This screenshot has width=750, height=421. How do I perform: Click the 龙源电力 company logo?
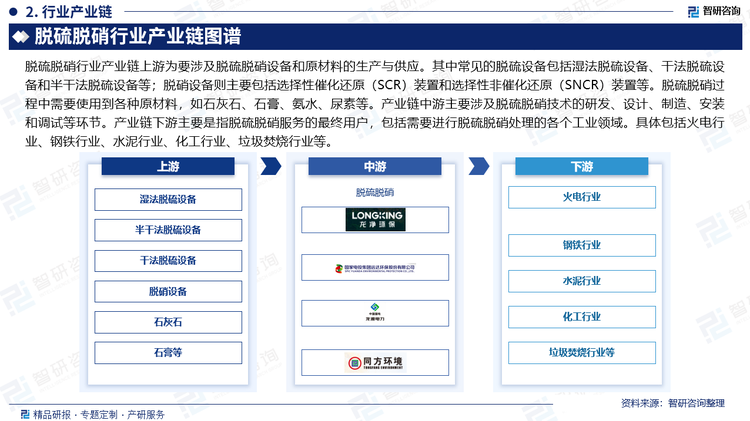(x=375, y=312)
